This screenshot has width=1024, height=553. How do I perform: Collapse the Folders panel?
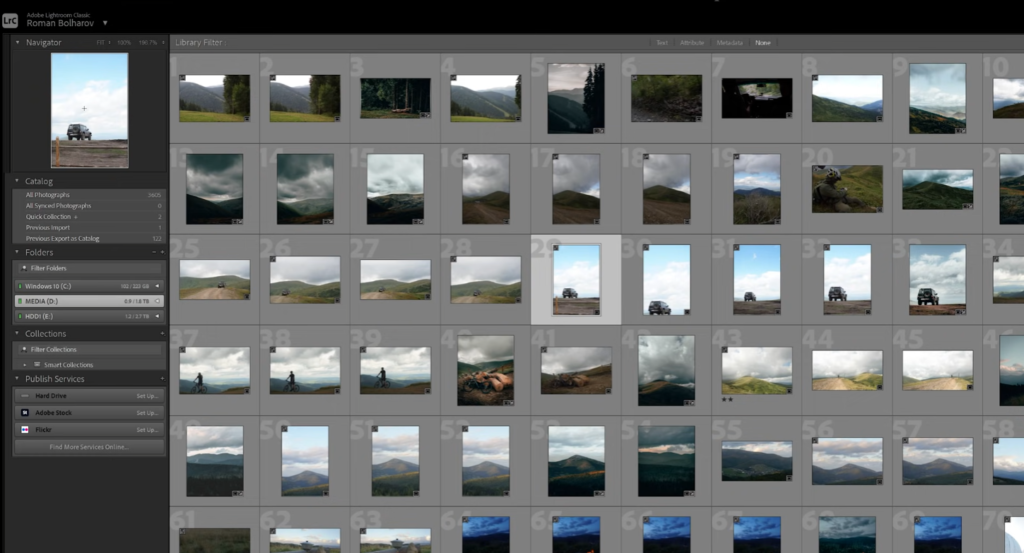(17, 253)
